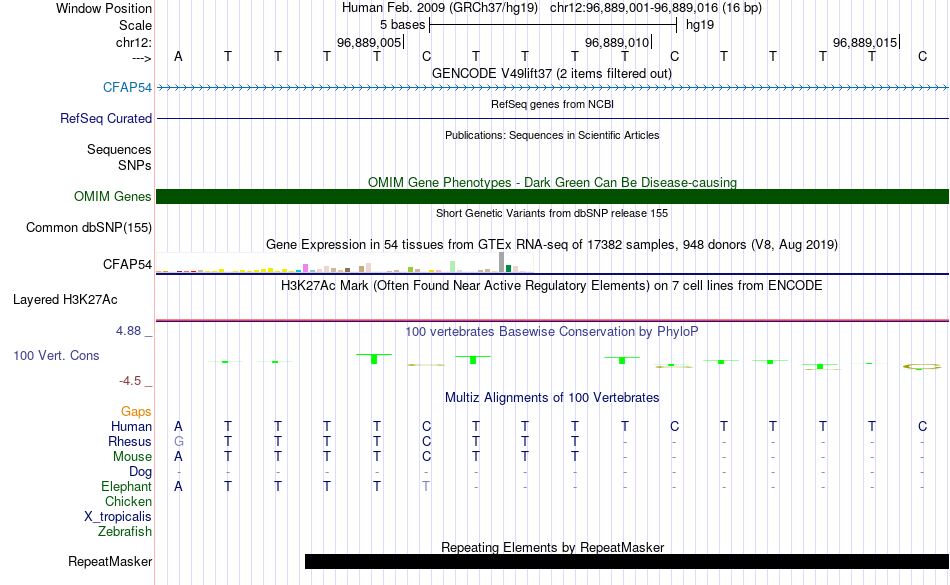The width and height of the screenshot is (950, 585).
Task: Click the Sequences track label
Action: click(x=119, y=150)
